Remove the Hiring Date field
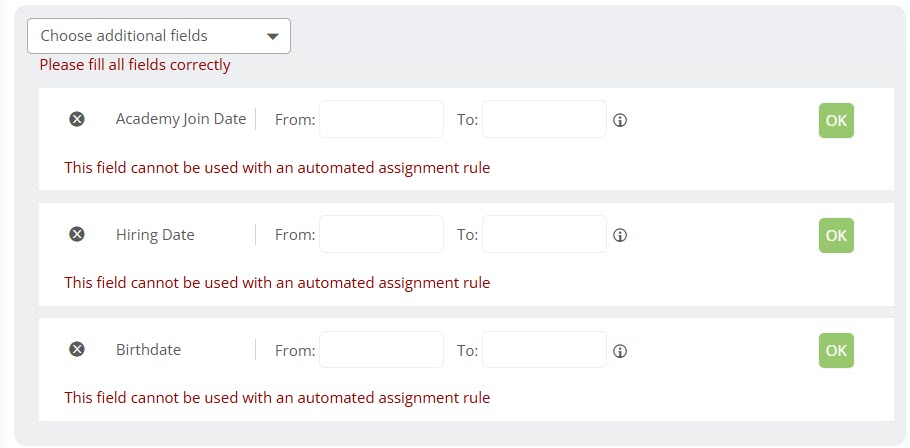Screen dimensions: 910x448 [77, 234]
